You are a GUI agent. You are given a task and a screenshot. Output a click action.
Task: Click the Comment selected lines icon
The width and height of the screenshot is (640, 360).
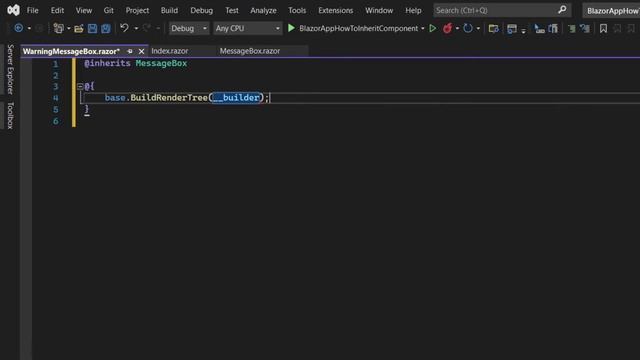click(x=572, y=28)
